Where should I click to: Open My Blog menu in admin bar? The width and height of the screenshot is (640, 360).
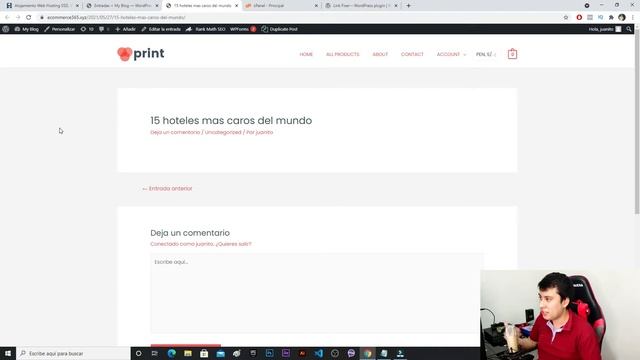coord(27,29)
